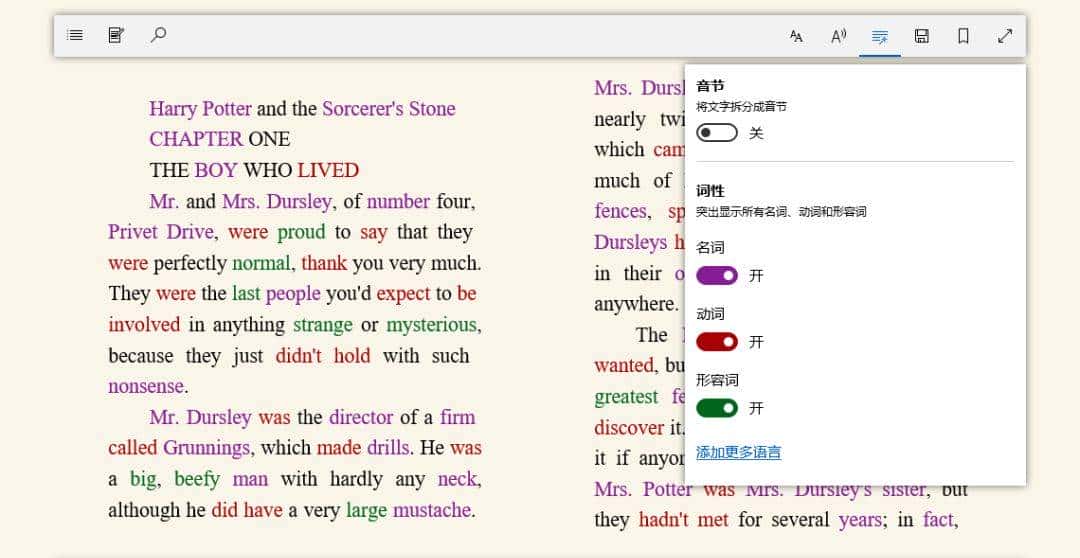The width and height of the screenshot is (1080, 558).
Task: Open the table of contents
Action: click(75, 36)
